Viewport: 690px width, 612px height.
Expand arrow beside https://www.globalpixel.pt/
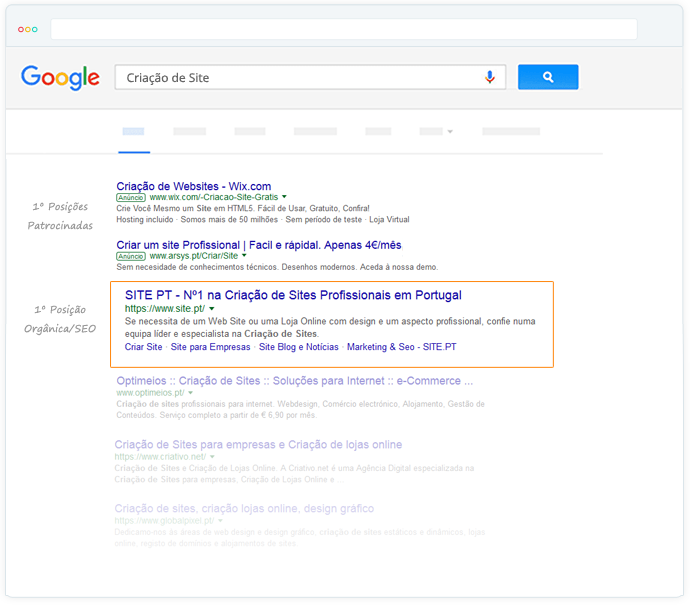[220, 520]
